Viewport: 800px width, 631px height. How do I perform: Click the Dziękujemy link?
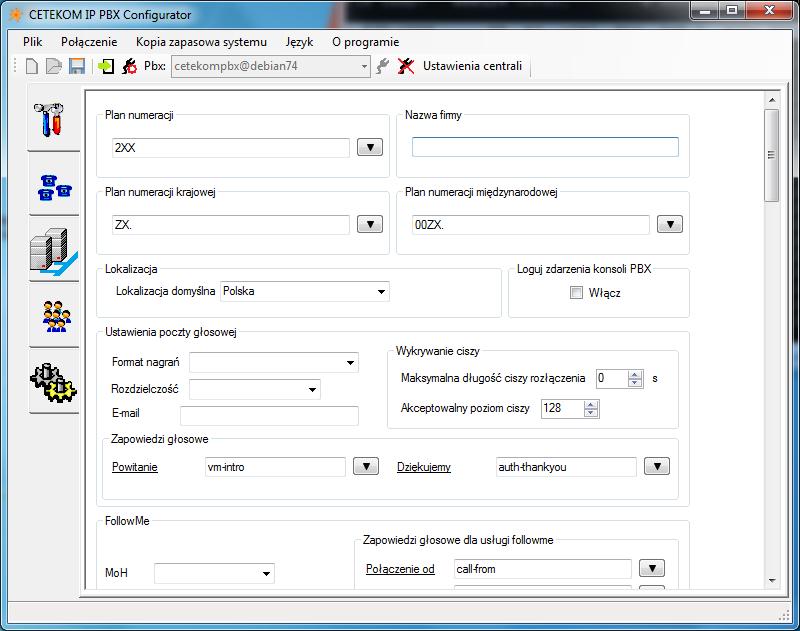coord(424,467)
